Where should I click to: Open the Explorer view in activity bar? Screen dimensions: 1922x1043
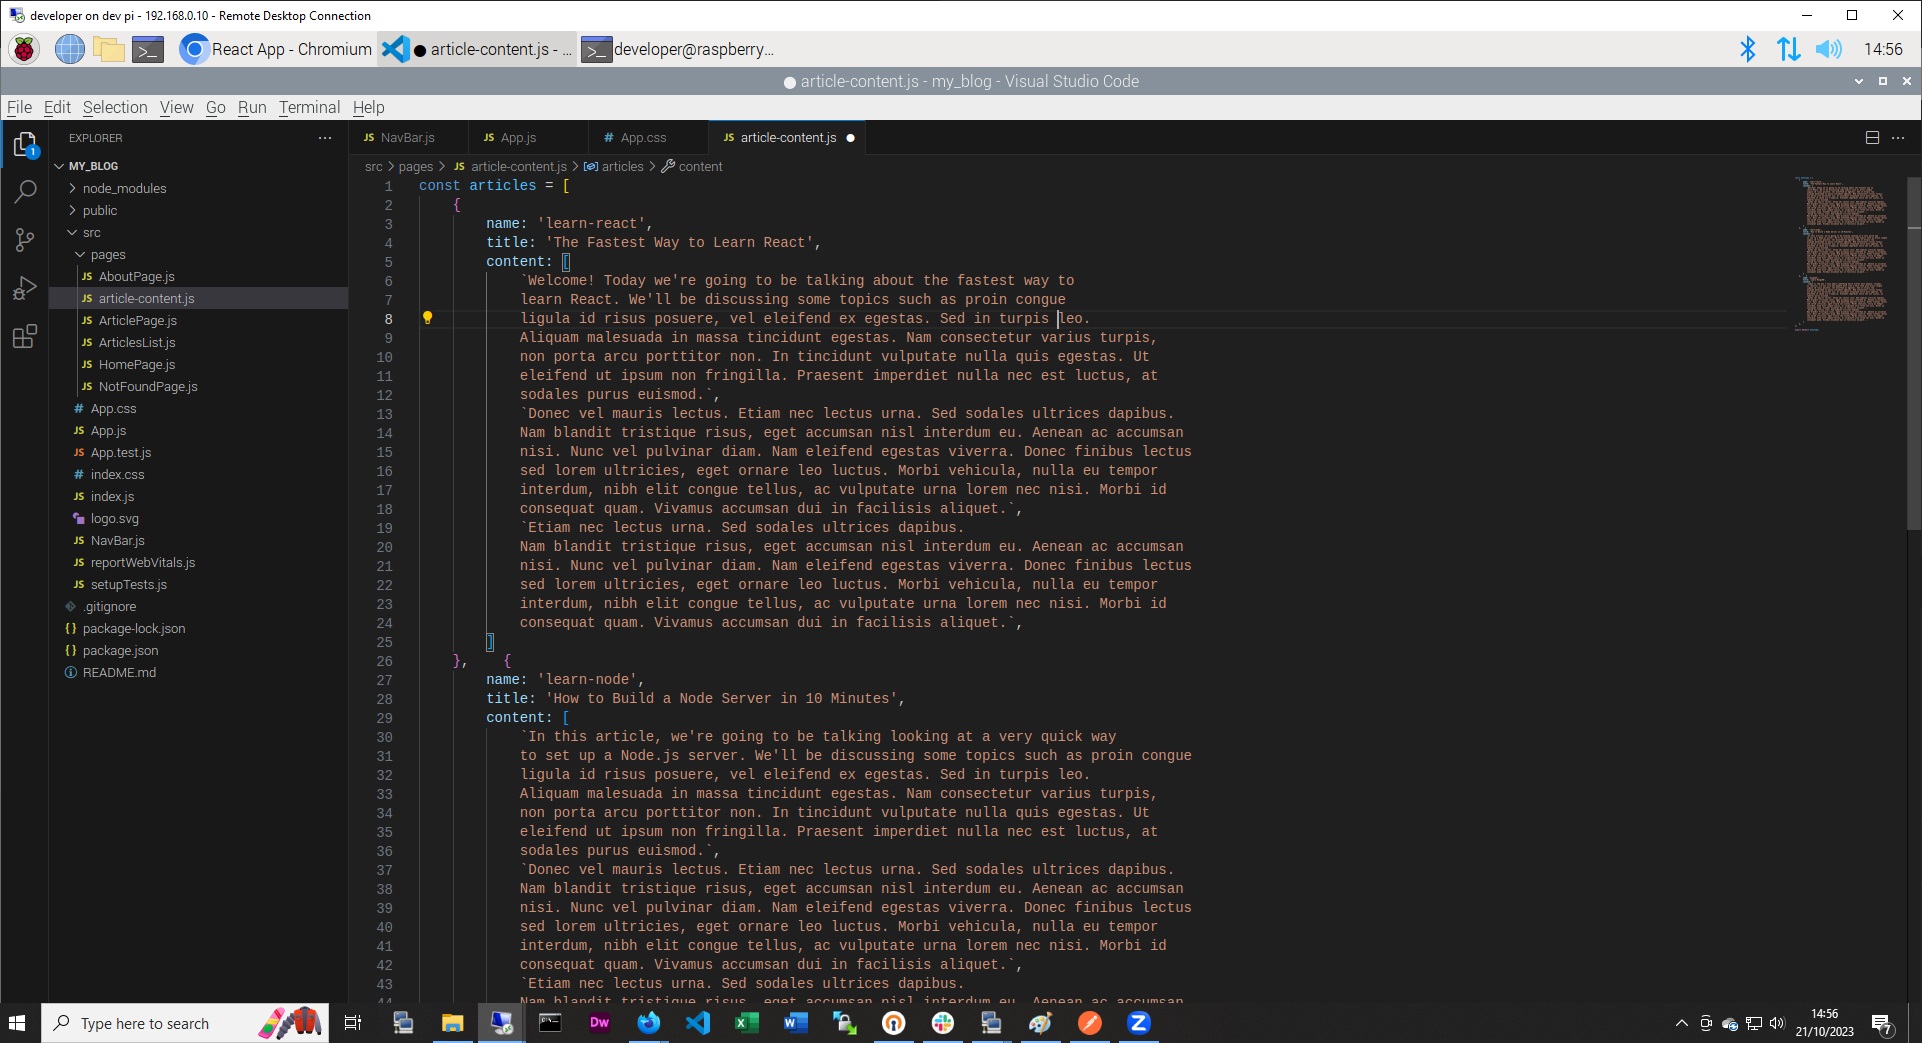click(25, 145)
